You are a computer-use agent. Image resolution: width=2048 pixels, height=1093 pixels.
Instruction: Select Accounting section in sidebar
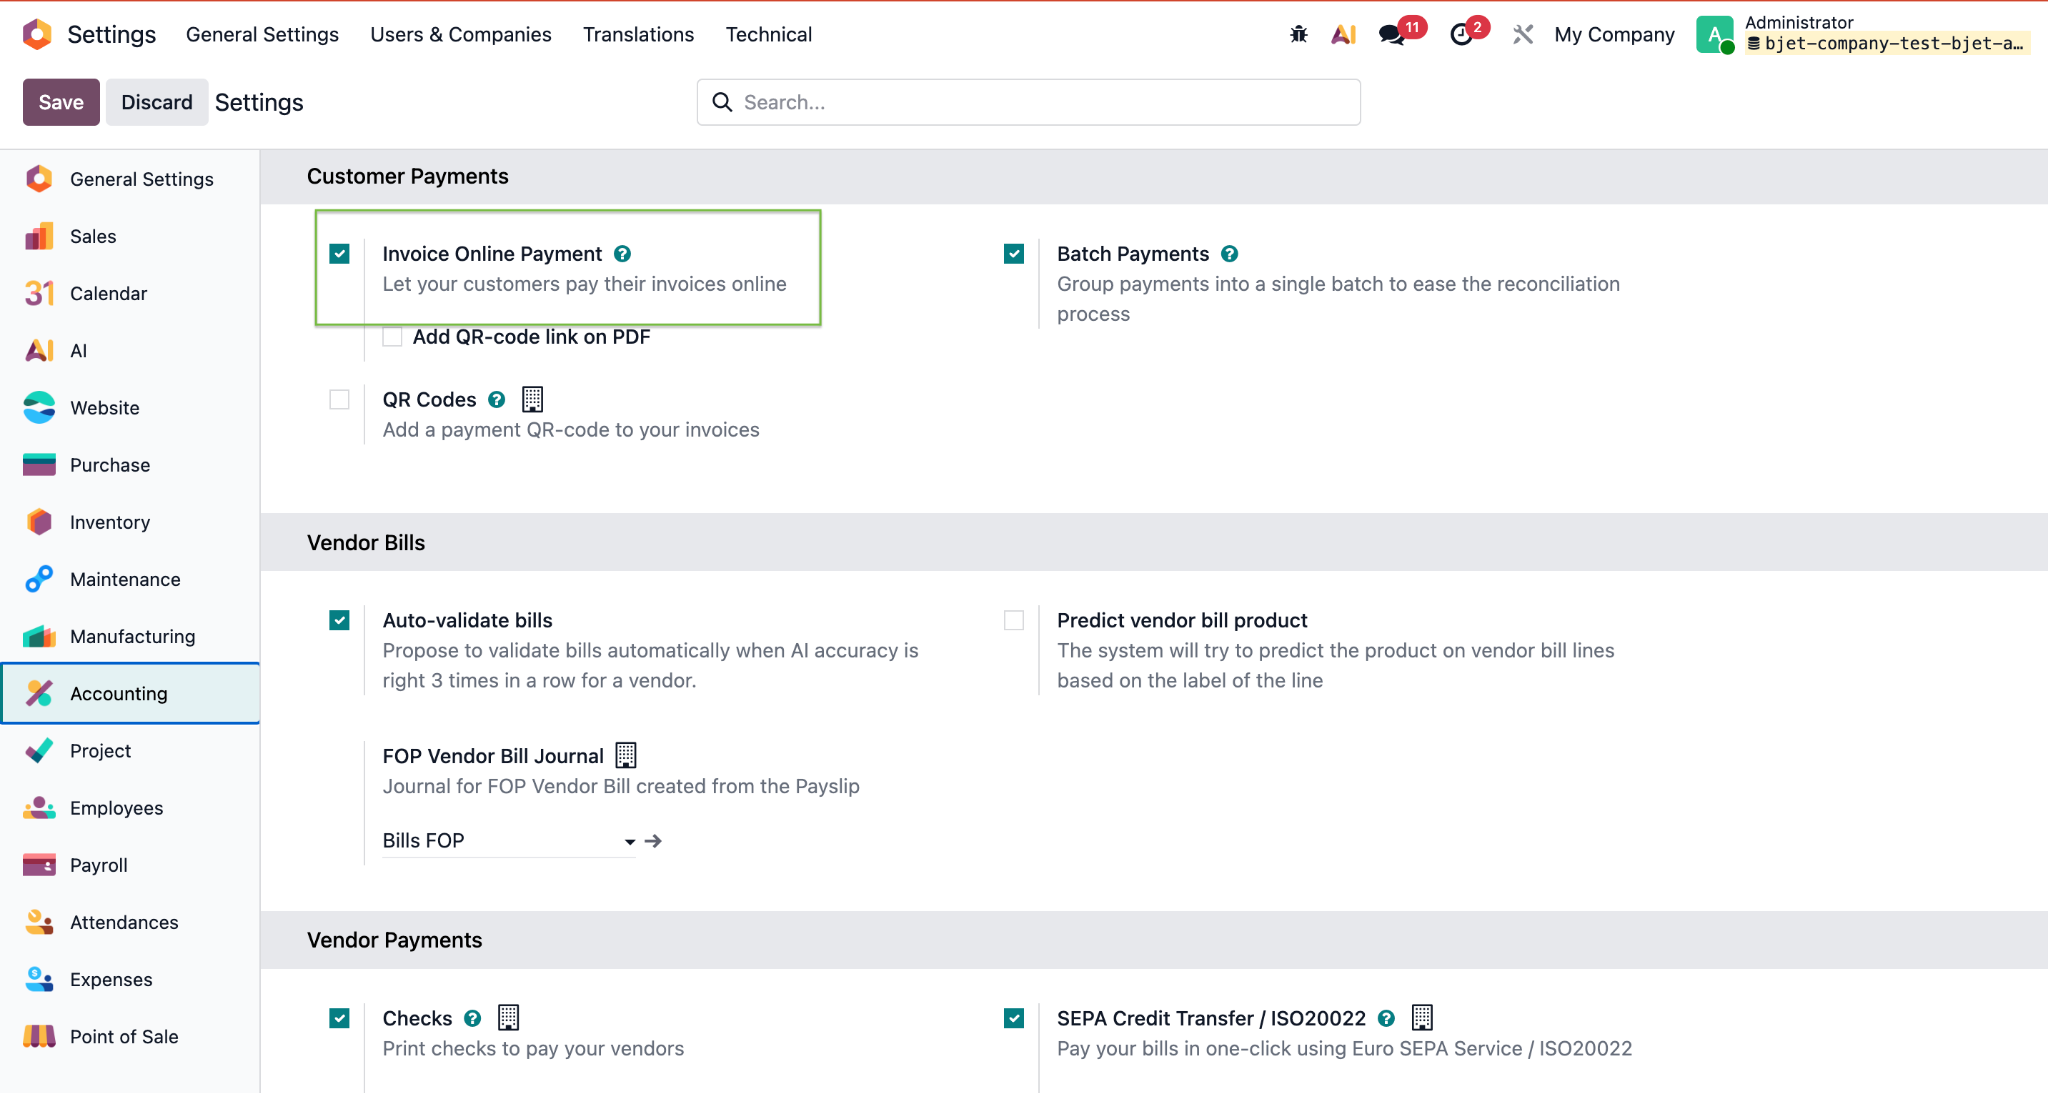click(x=130, y=693)
